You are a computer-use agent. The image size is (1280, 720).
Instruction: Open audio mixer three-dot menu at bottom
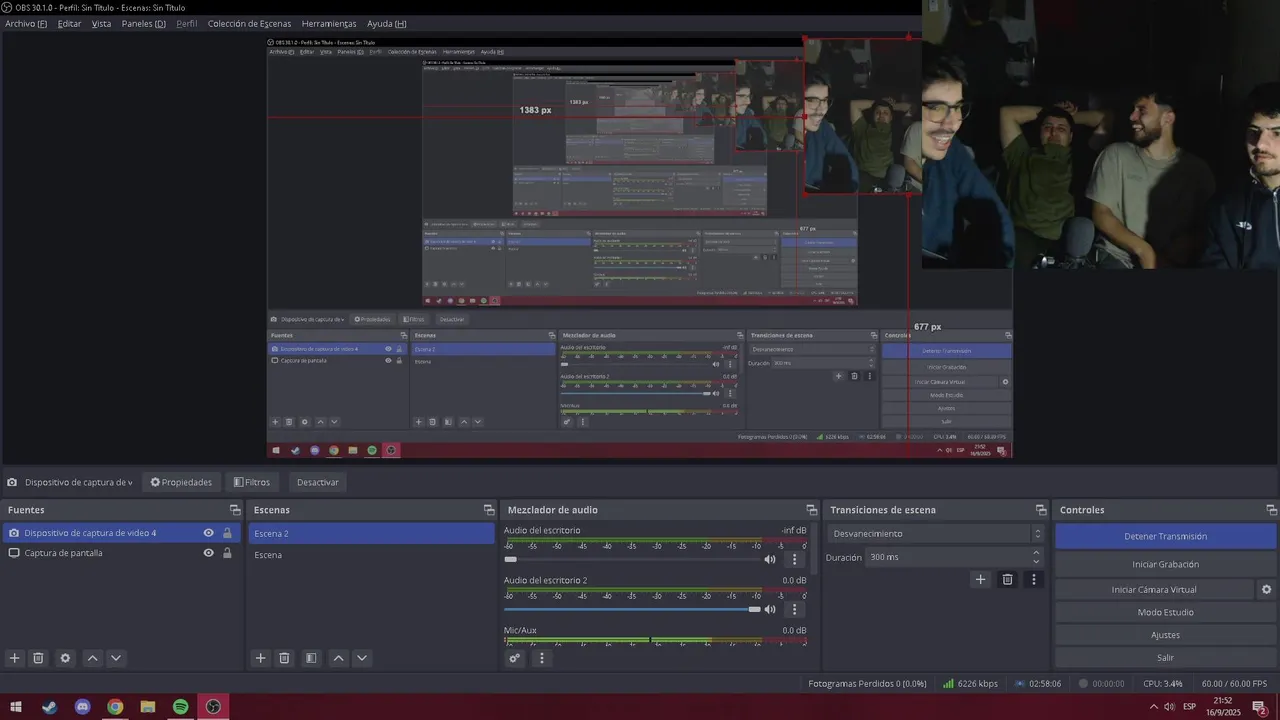coord(542,658)
